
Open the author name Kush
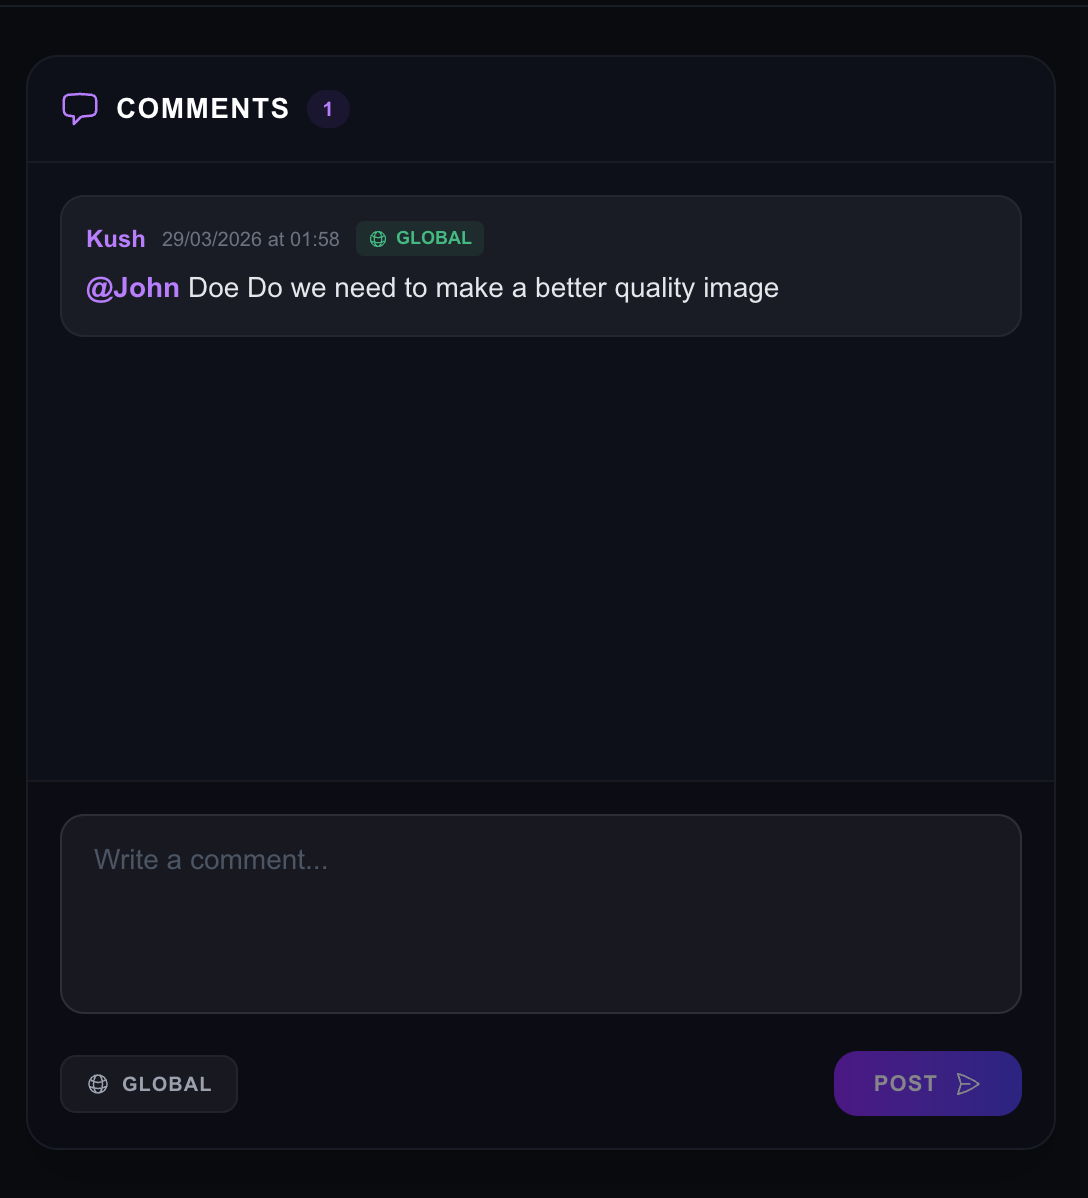tap(116, 239)
